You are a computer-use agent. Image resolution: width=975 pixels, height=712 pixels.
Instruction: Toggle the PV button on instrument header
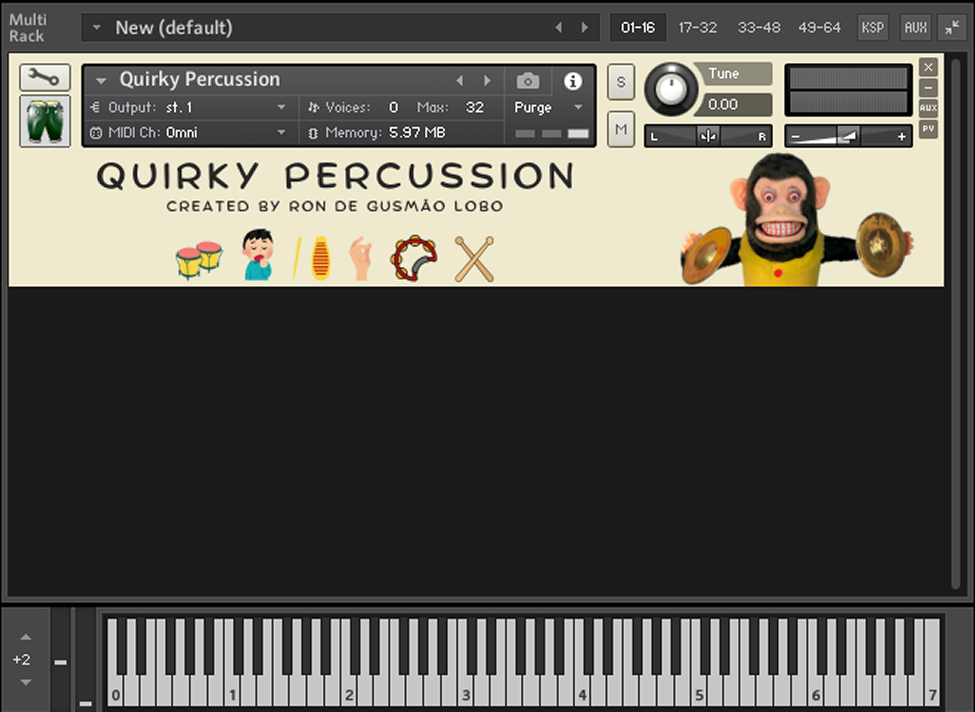(x=928, y=129)
